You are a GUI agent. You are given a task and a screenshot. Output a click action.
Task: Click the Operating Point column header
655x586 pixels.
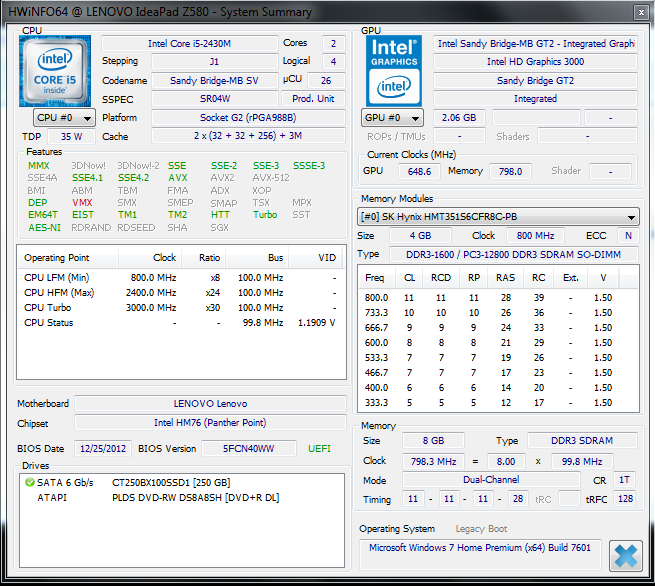(x=68, y=258)
